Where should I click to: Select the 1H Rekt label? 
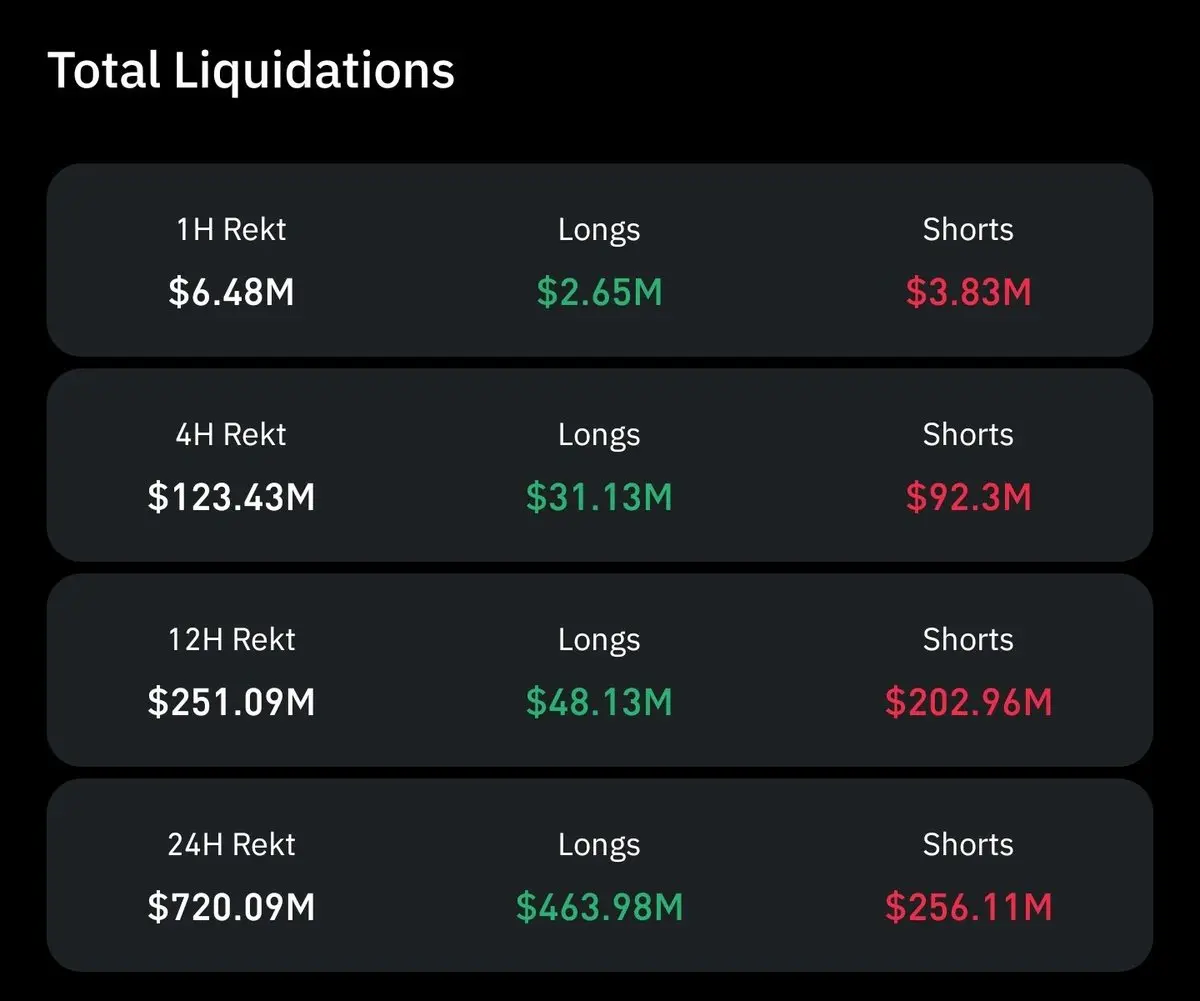[x=231, y=230]
